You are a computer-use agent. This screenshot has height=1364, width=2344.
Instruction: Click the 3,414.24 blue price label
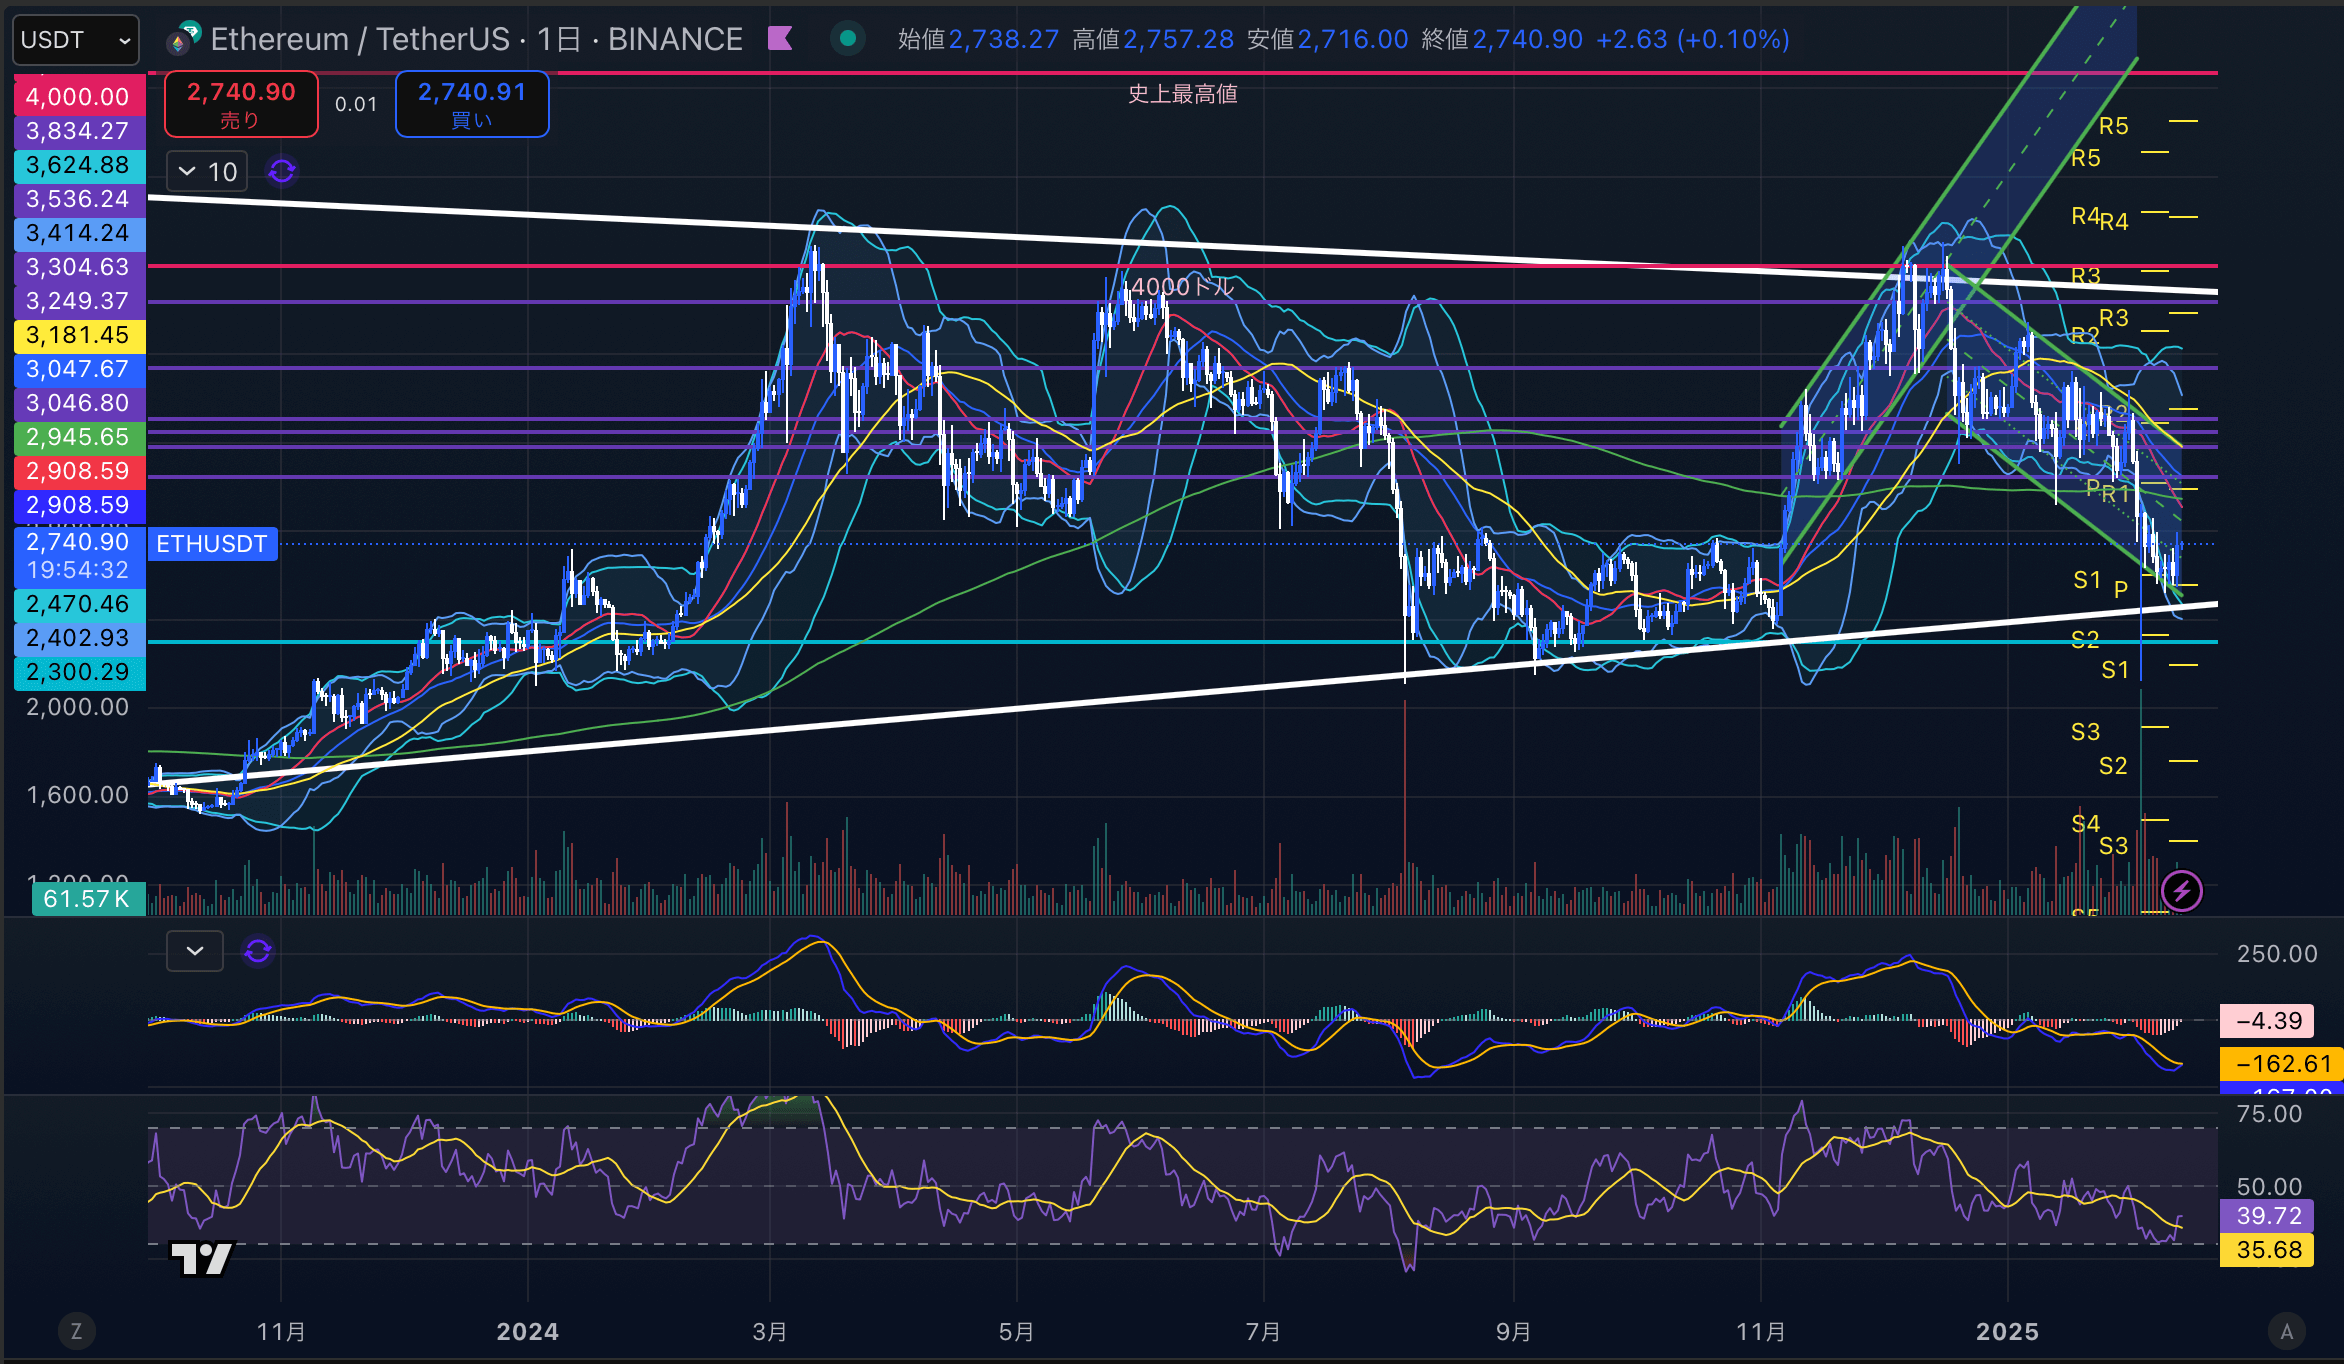tap(79, 233)
